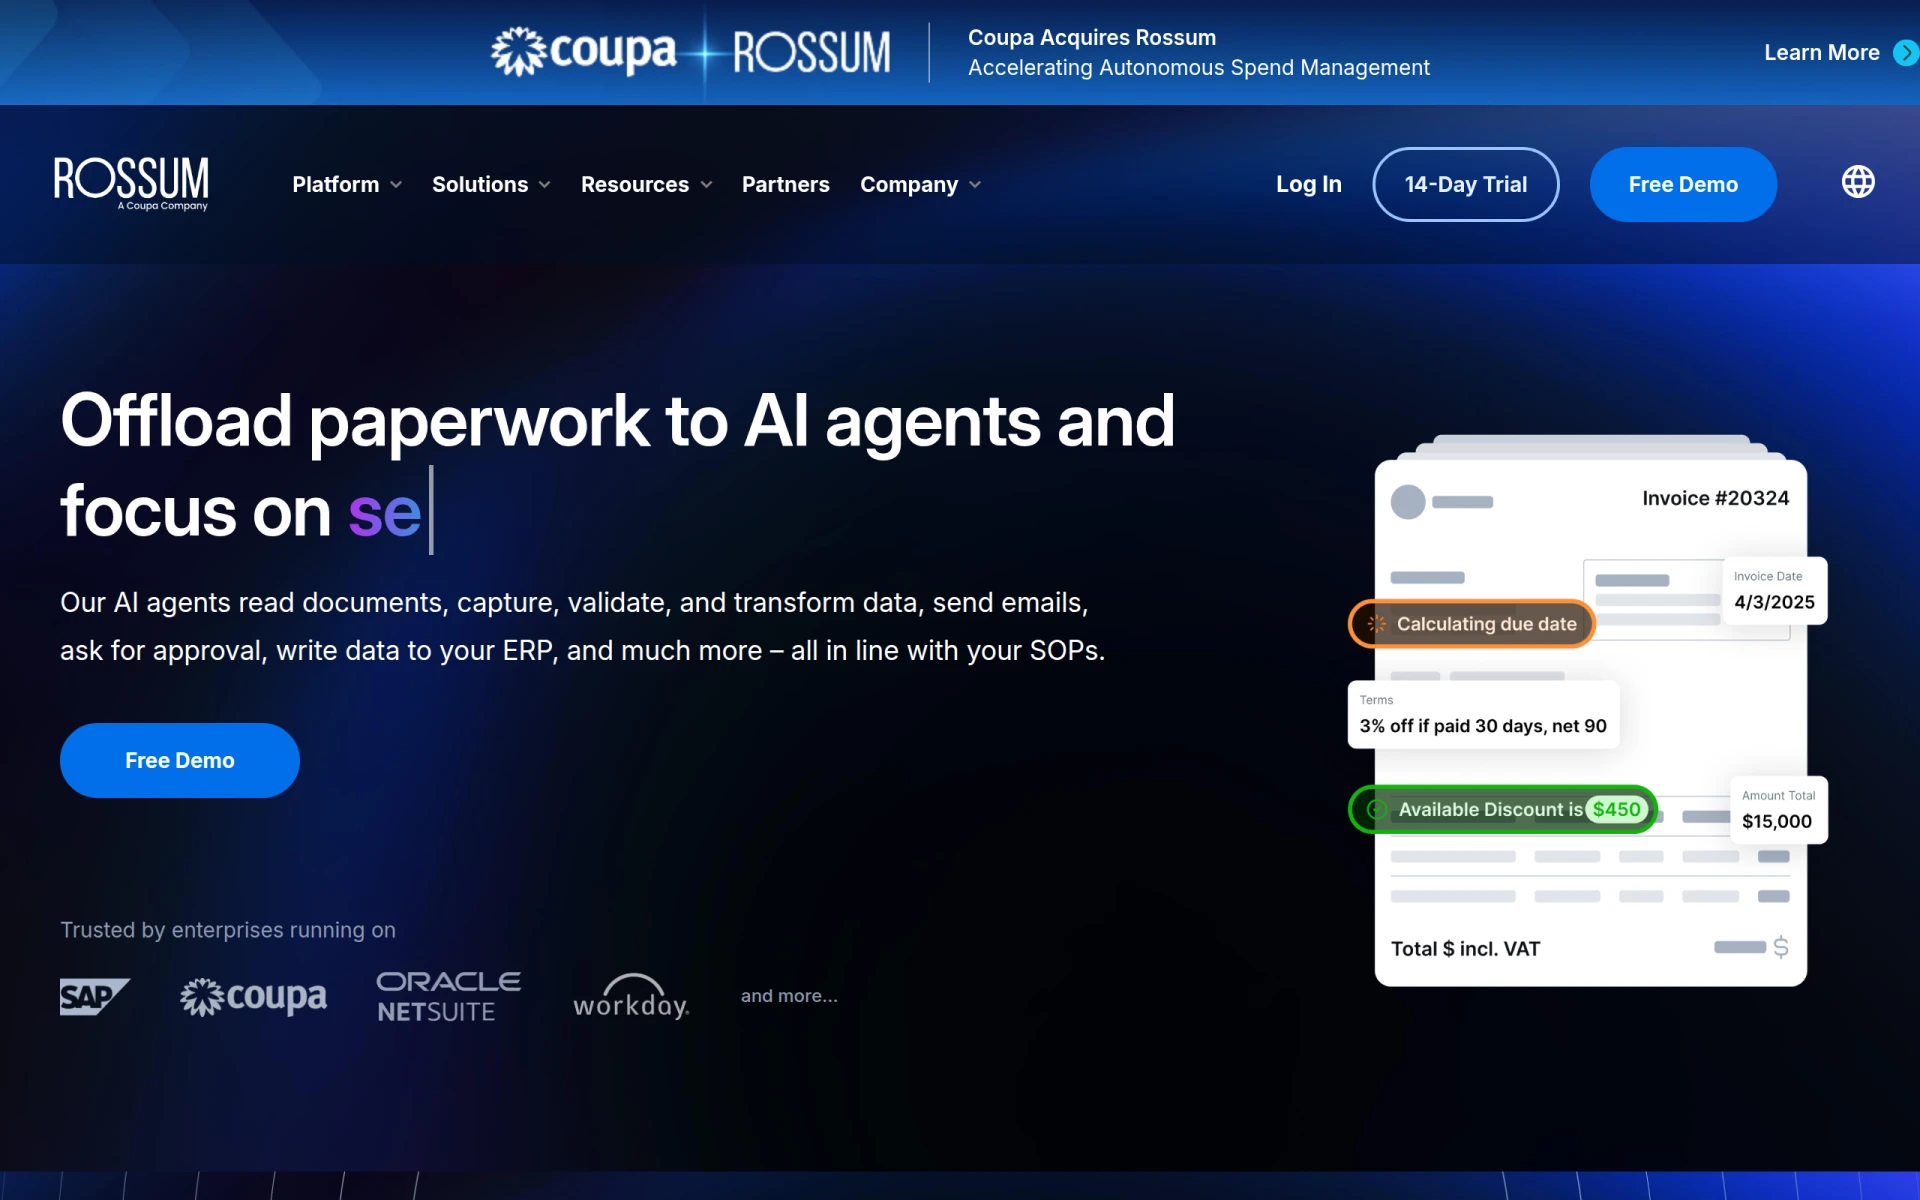Click the Rossum logo in the navbar
This screenshot has width=1920, height=1200.
131,183
